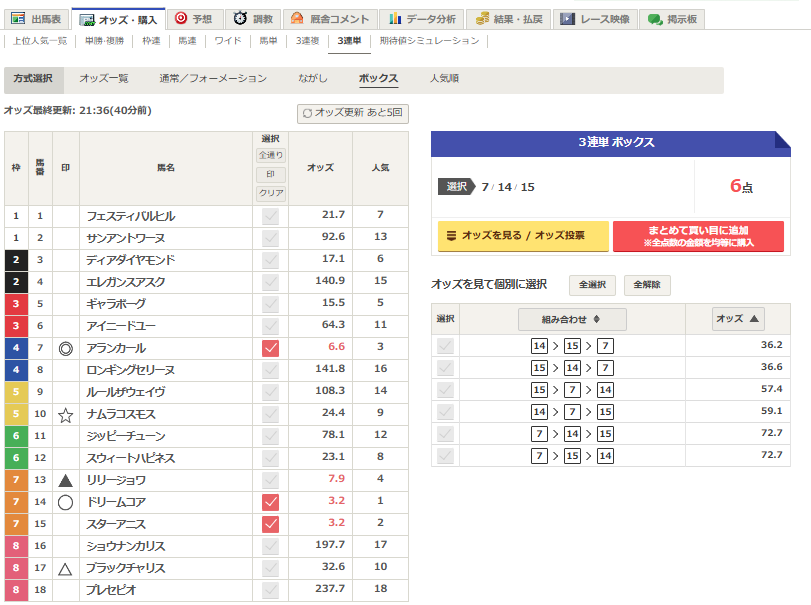
Task: Sort by 組み合わせ column header
Action: (572, 319)
